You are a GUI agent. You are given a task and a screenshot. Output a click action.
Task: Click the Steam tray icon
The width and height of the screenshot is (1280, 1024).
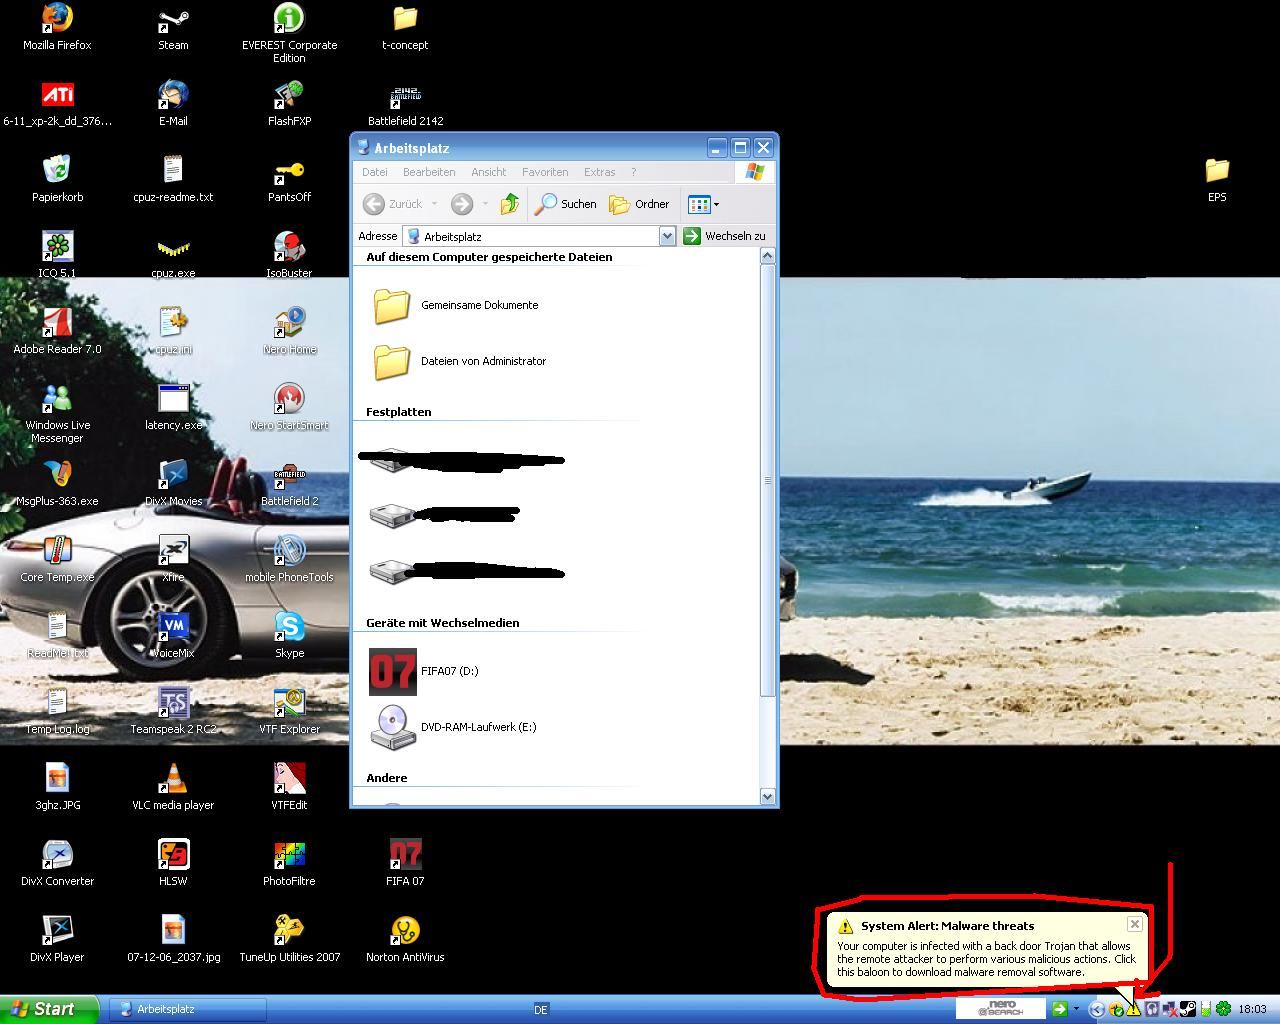pos(1187,1010)
